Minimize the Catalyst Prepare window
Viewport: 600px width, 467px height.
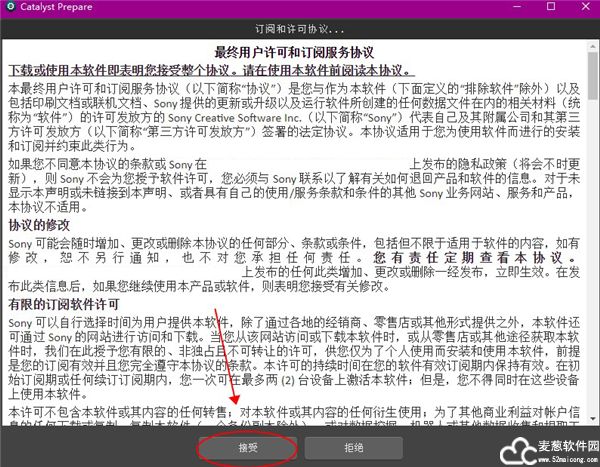click(x=516, y=7)
